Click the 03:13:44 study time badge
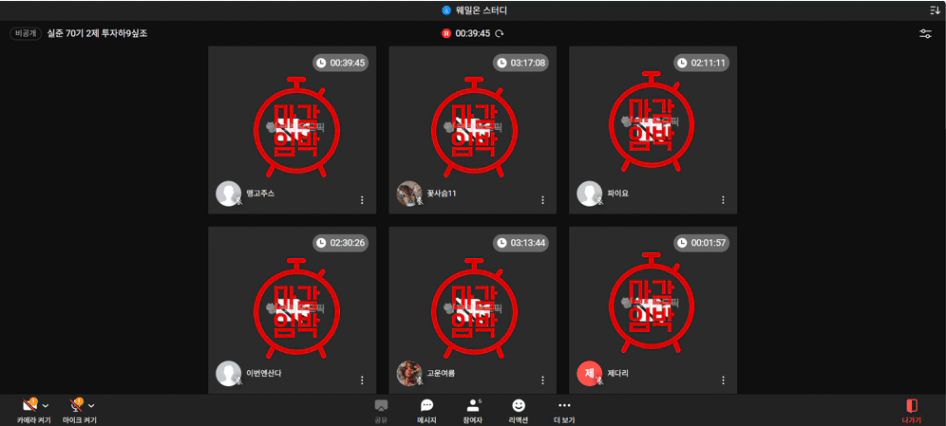Image resolution: width=946 pixels, height=426 pixels. [521, 243]
